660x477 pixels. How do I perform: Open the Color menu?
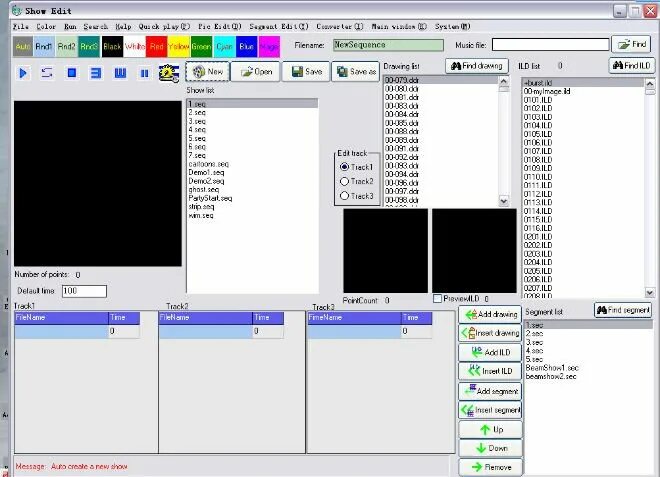(46, 26)
